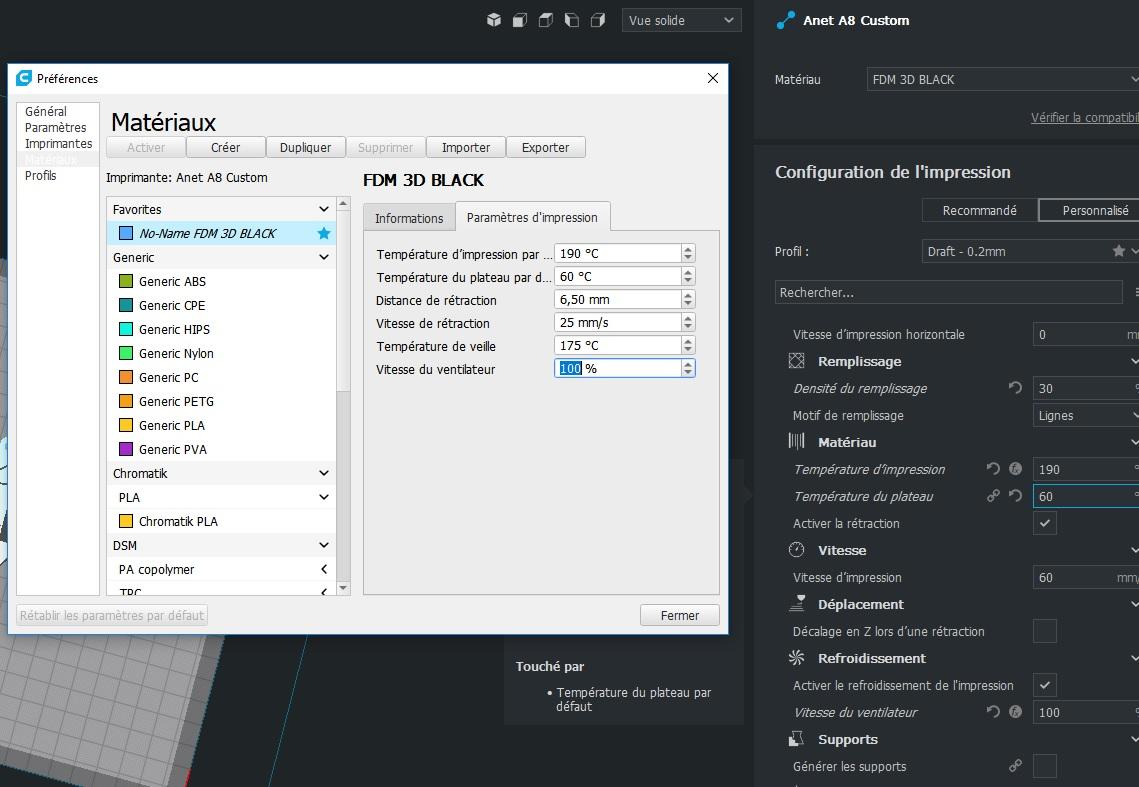
Task: Reset Température du plateau value
Action: click(1016, 496)
